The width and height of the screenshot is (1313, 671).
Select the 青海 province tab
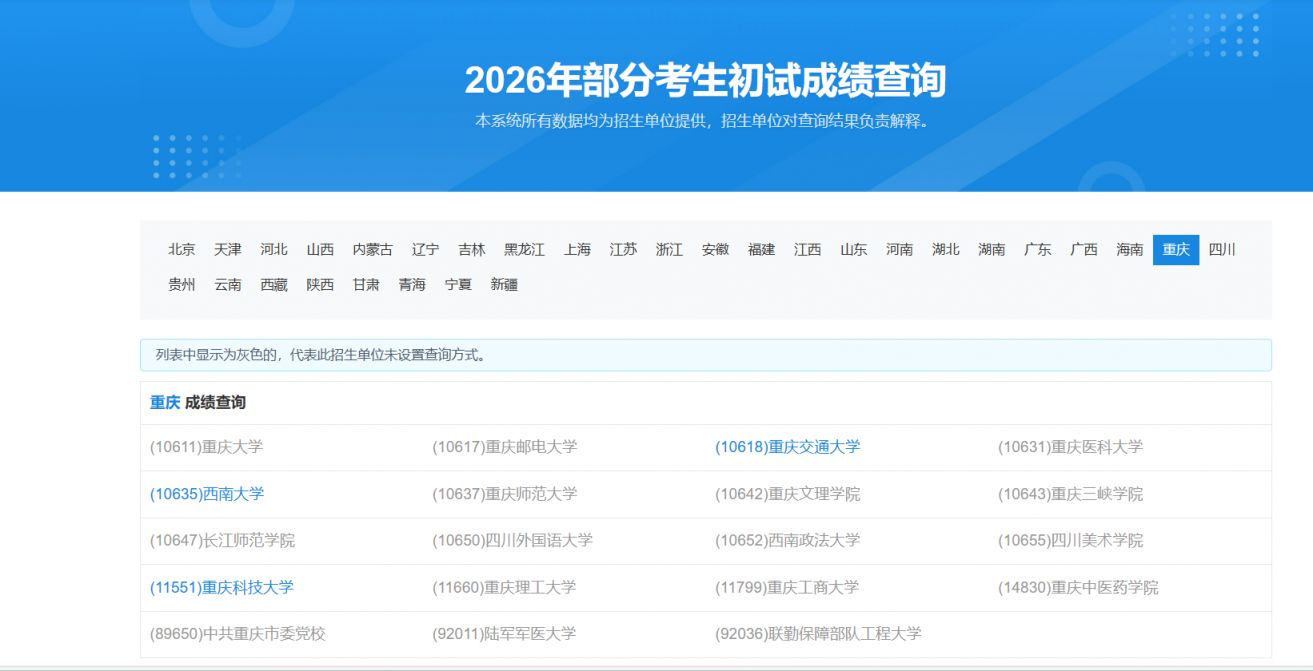412,285
